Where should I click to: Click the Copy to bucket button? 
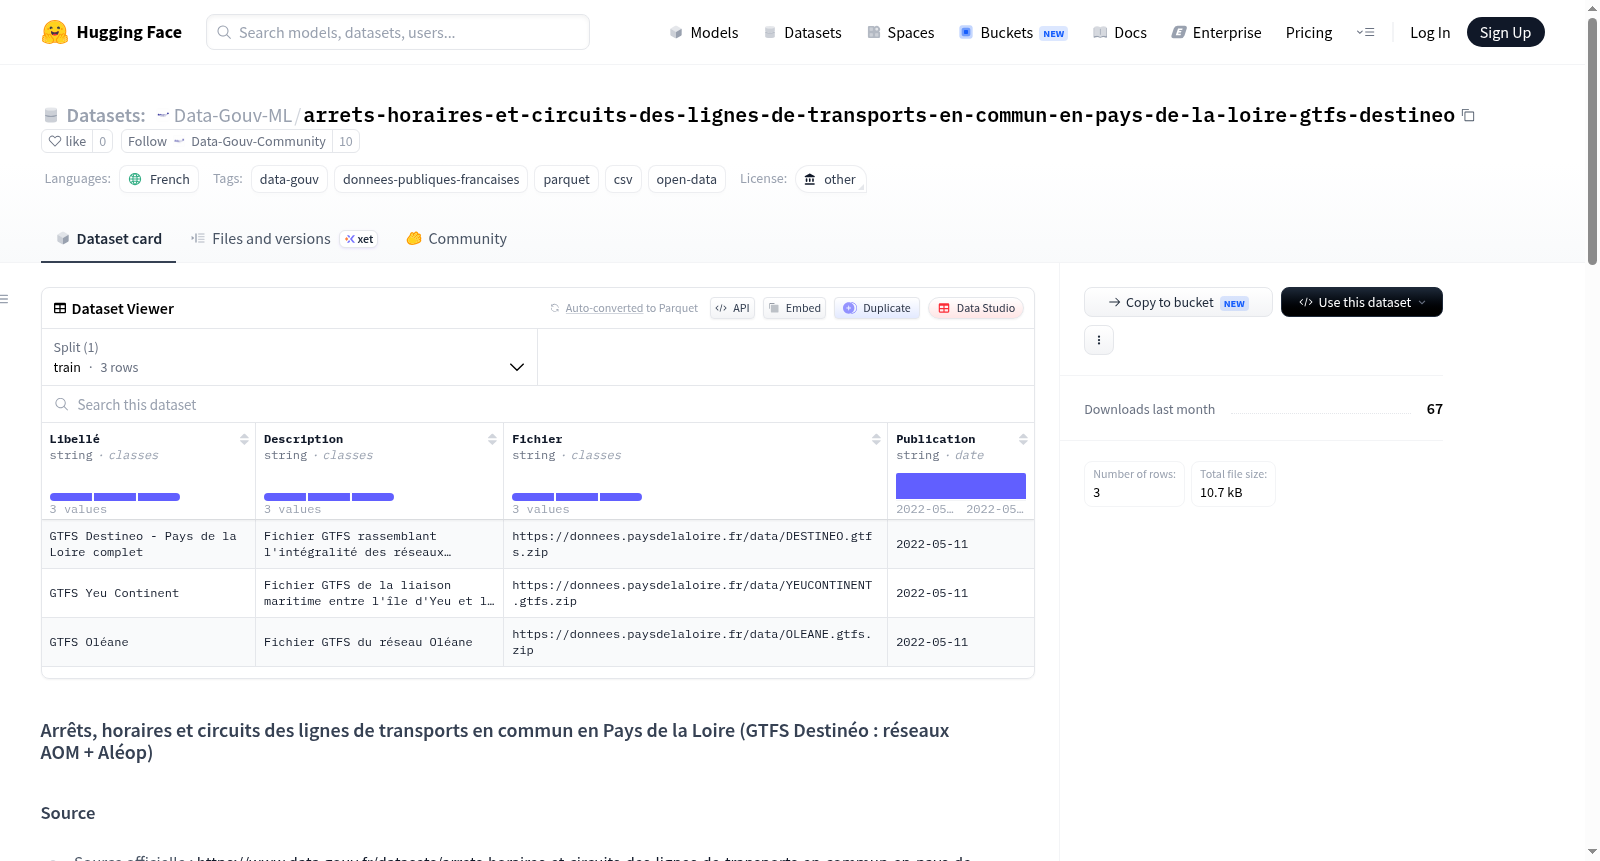(x=1178, y=302)
